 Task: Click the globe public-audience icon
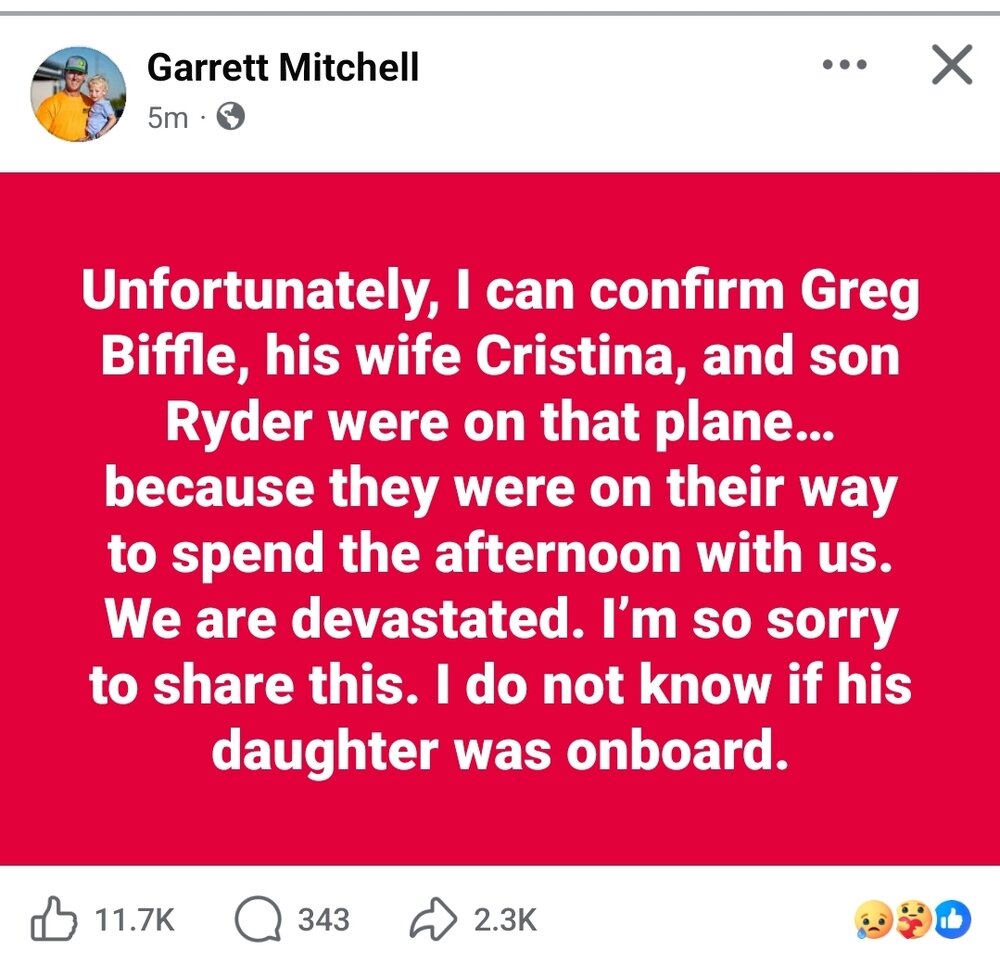[230, 118]
